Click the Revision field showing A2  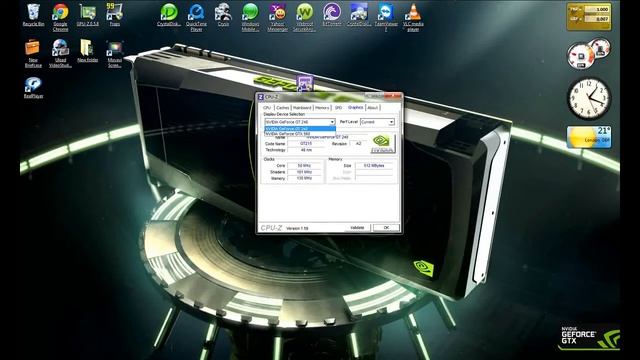358,144
